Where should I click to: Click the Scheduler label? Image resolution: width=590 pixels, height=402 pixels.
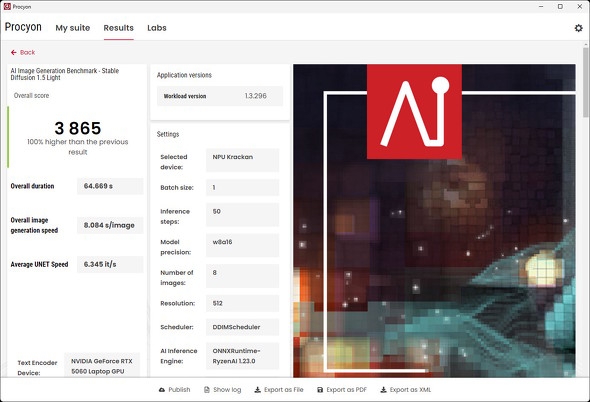pos(177,327)
